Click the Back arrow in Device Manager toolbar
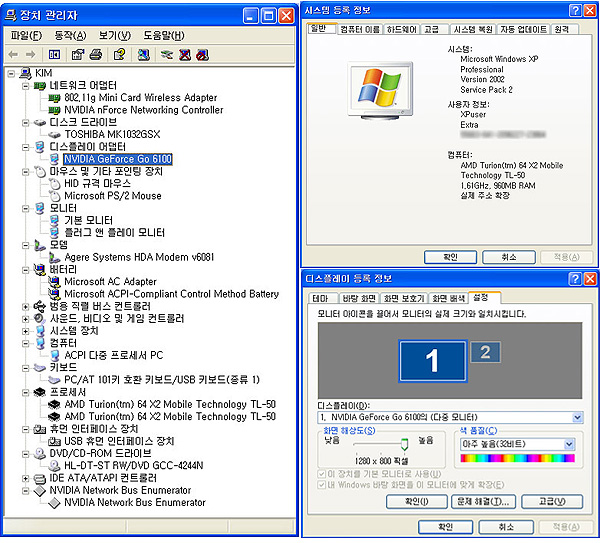 (13, 55)
